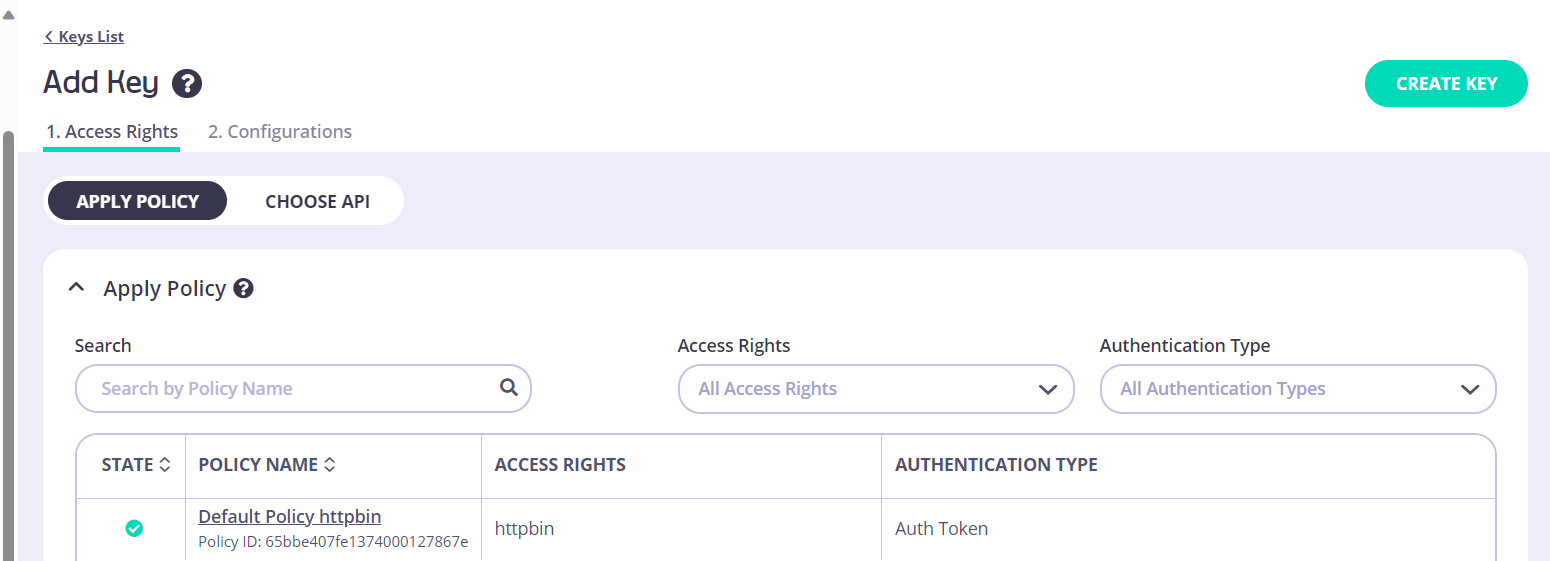Collapse the Apply Policy section chevron
1550x561 pixels.
click(x=76, y=288)
